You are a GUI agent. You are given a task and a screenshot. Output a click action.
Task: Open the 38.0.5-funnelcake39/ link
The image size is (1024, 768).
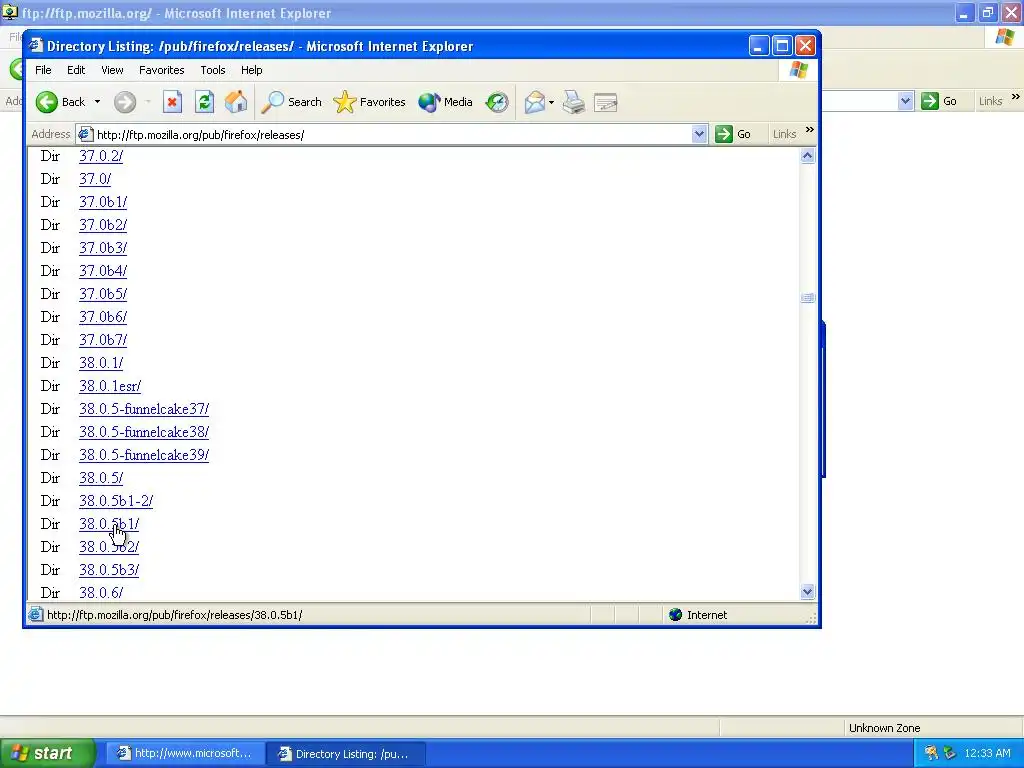[x=144, y=455]
